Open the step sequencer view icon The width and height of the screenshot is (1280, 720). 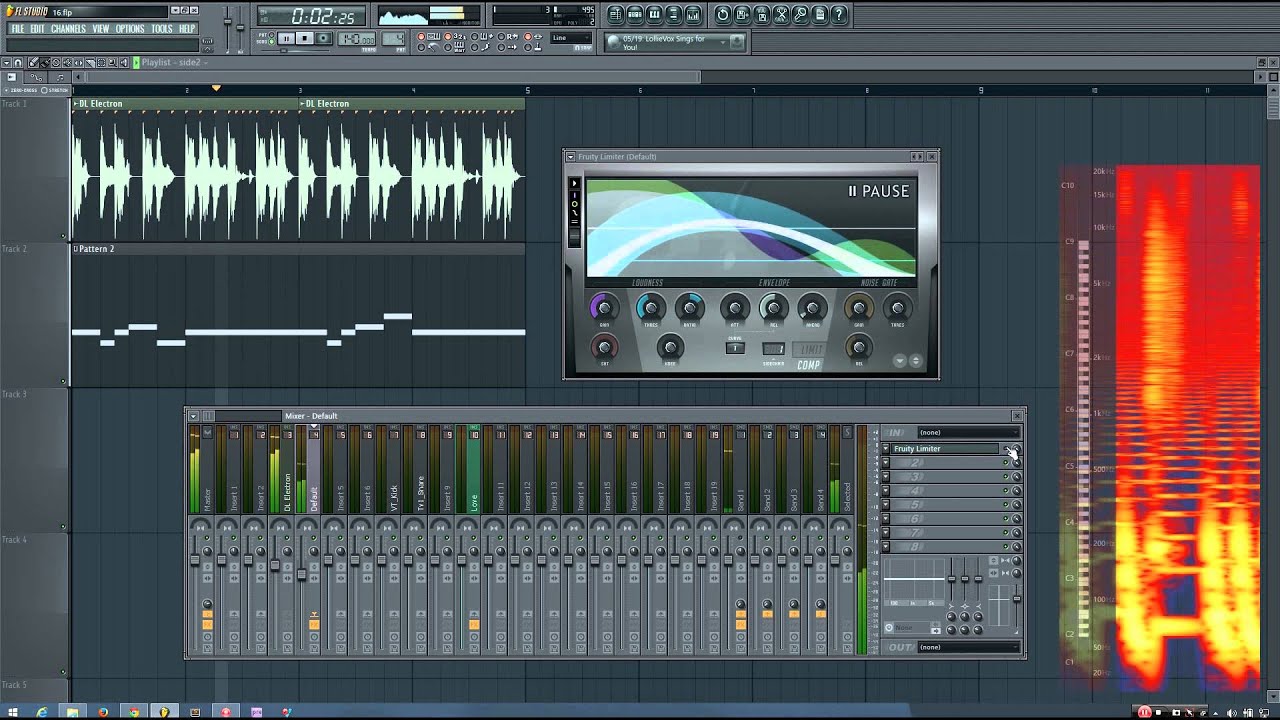[x=635, y=14]
